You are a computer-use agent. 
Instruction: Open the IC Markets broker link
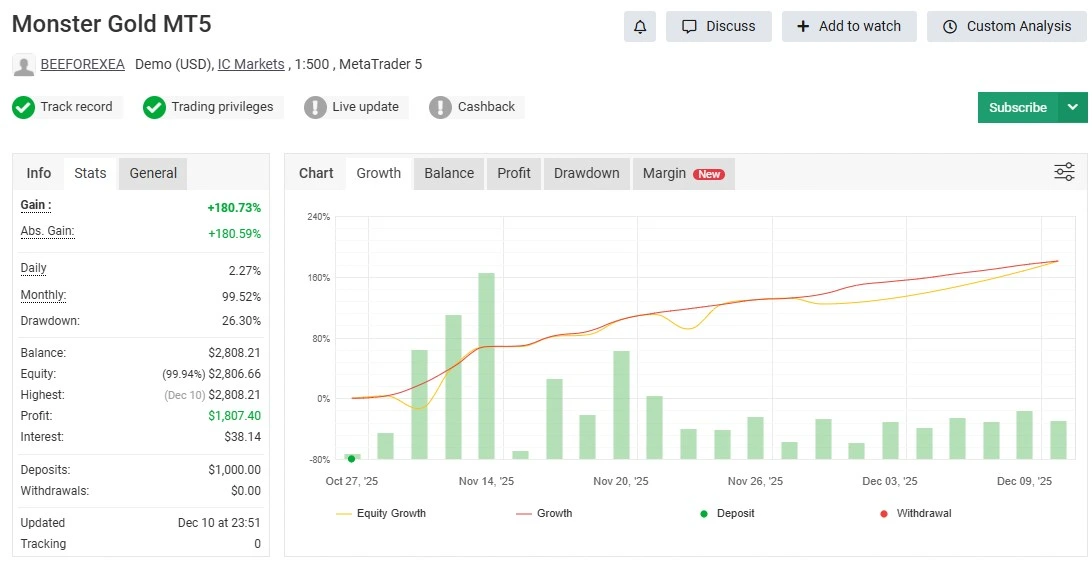tap(251, 64)
